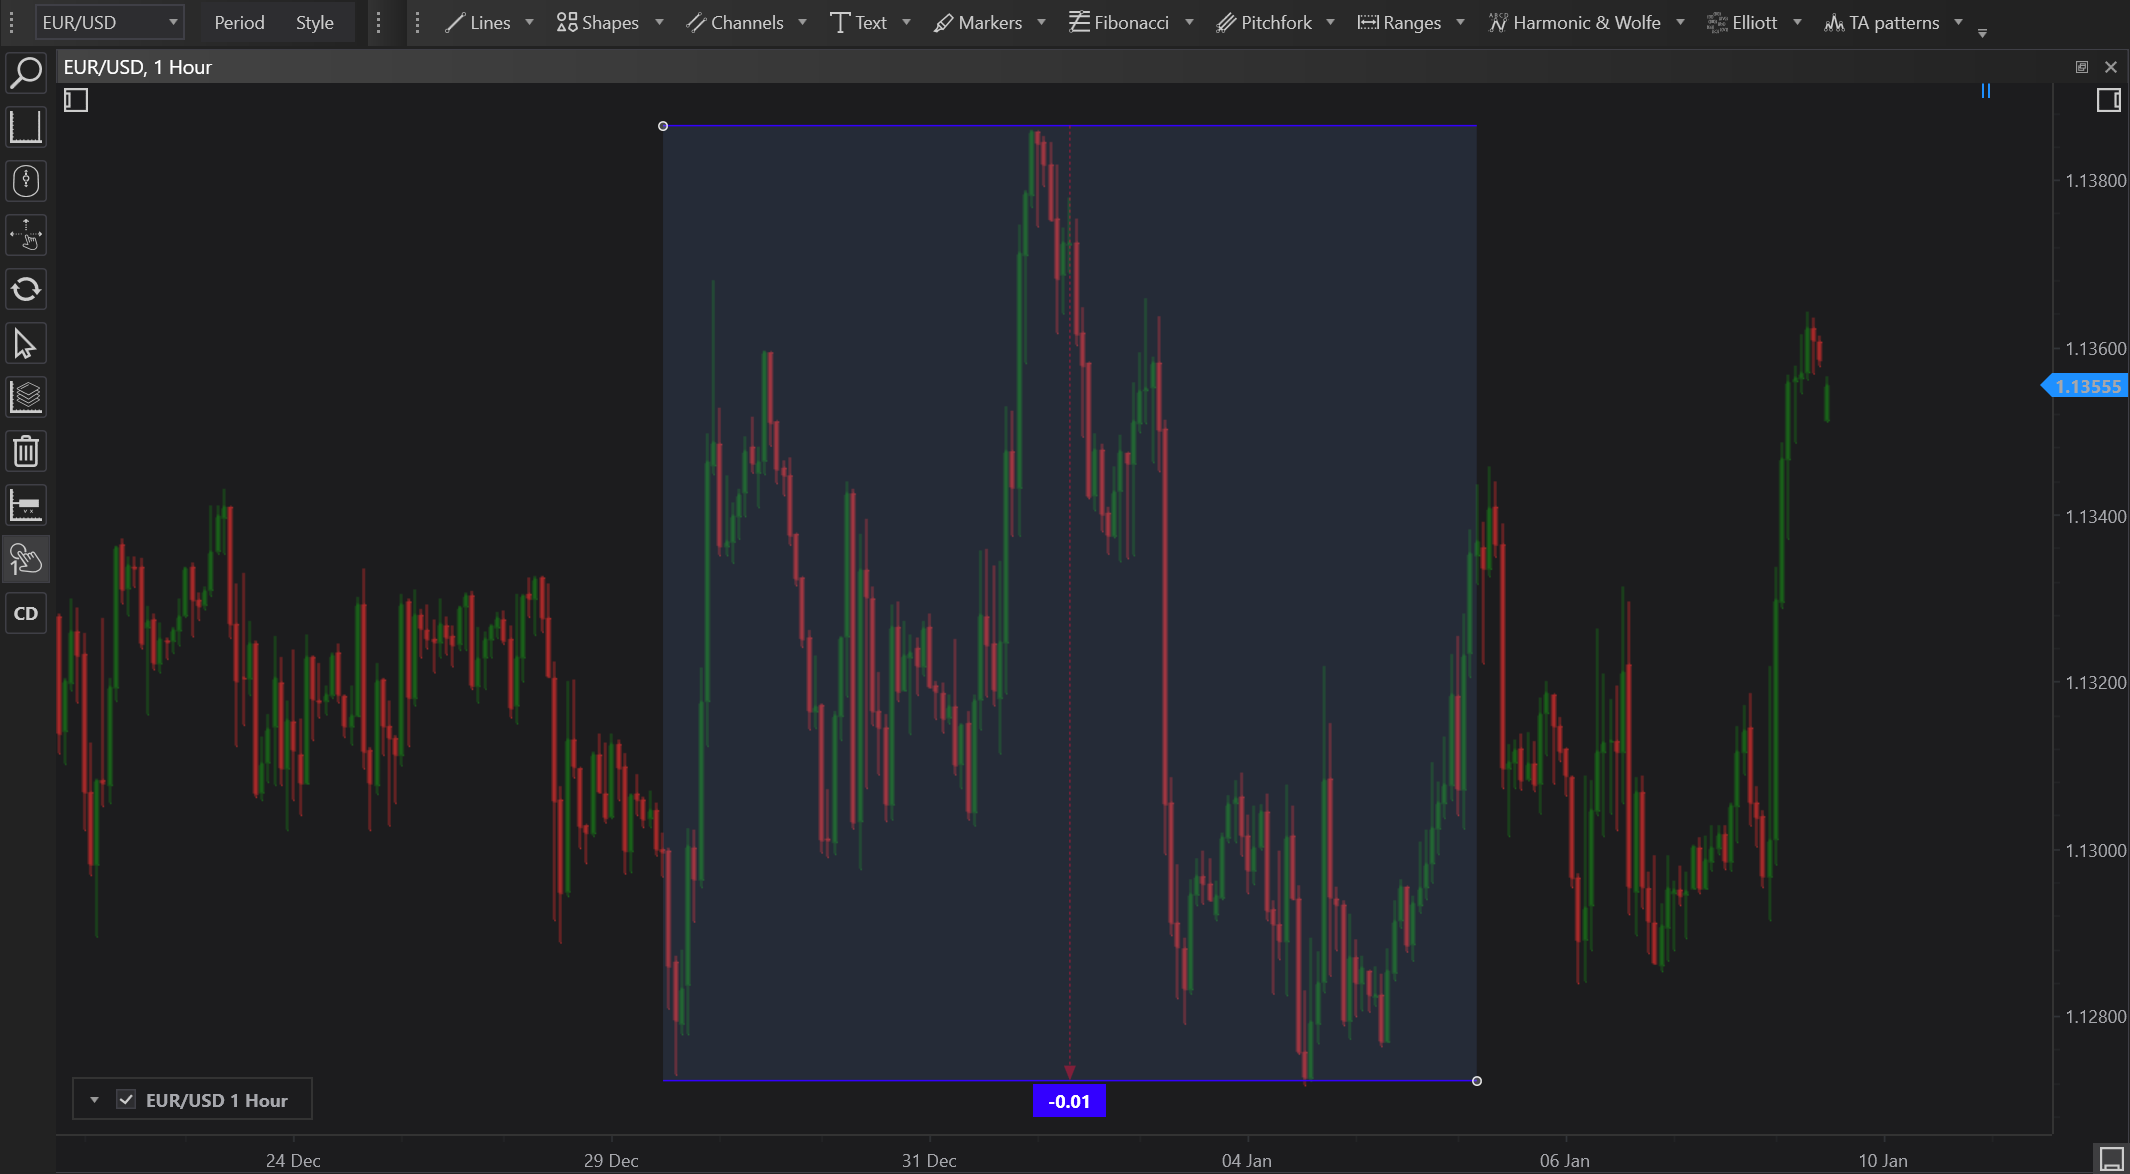The width and height of the screenshot is (2130, 1174).
Task: Click the -0.01 range measurement label
Action: click(1069, 1101)
